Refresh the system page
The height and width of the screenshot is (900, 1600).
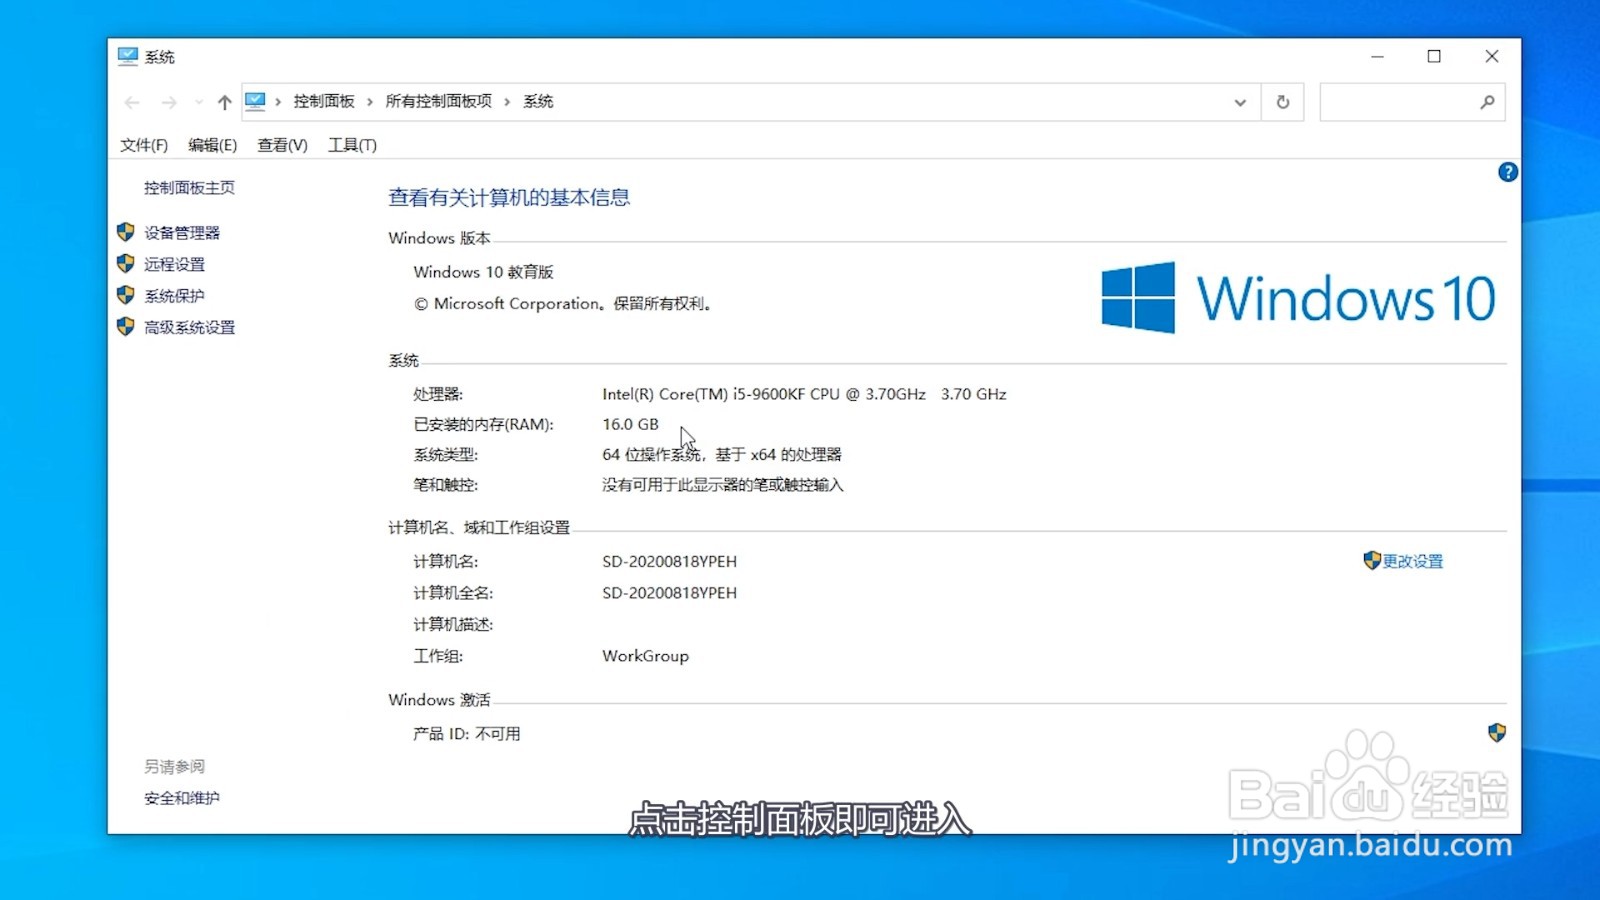1283,102
